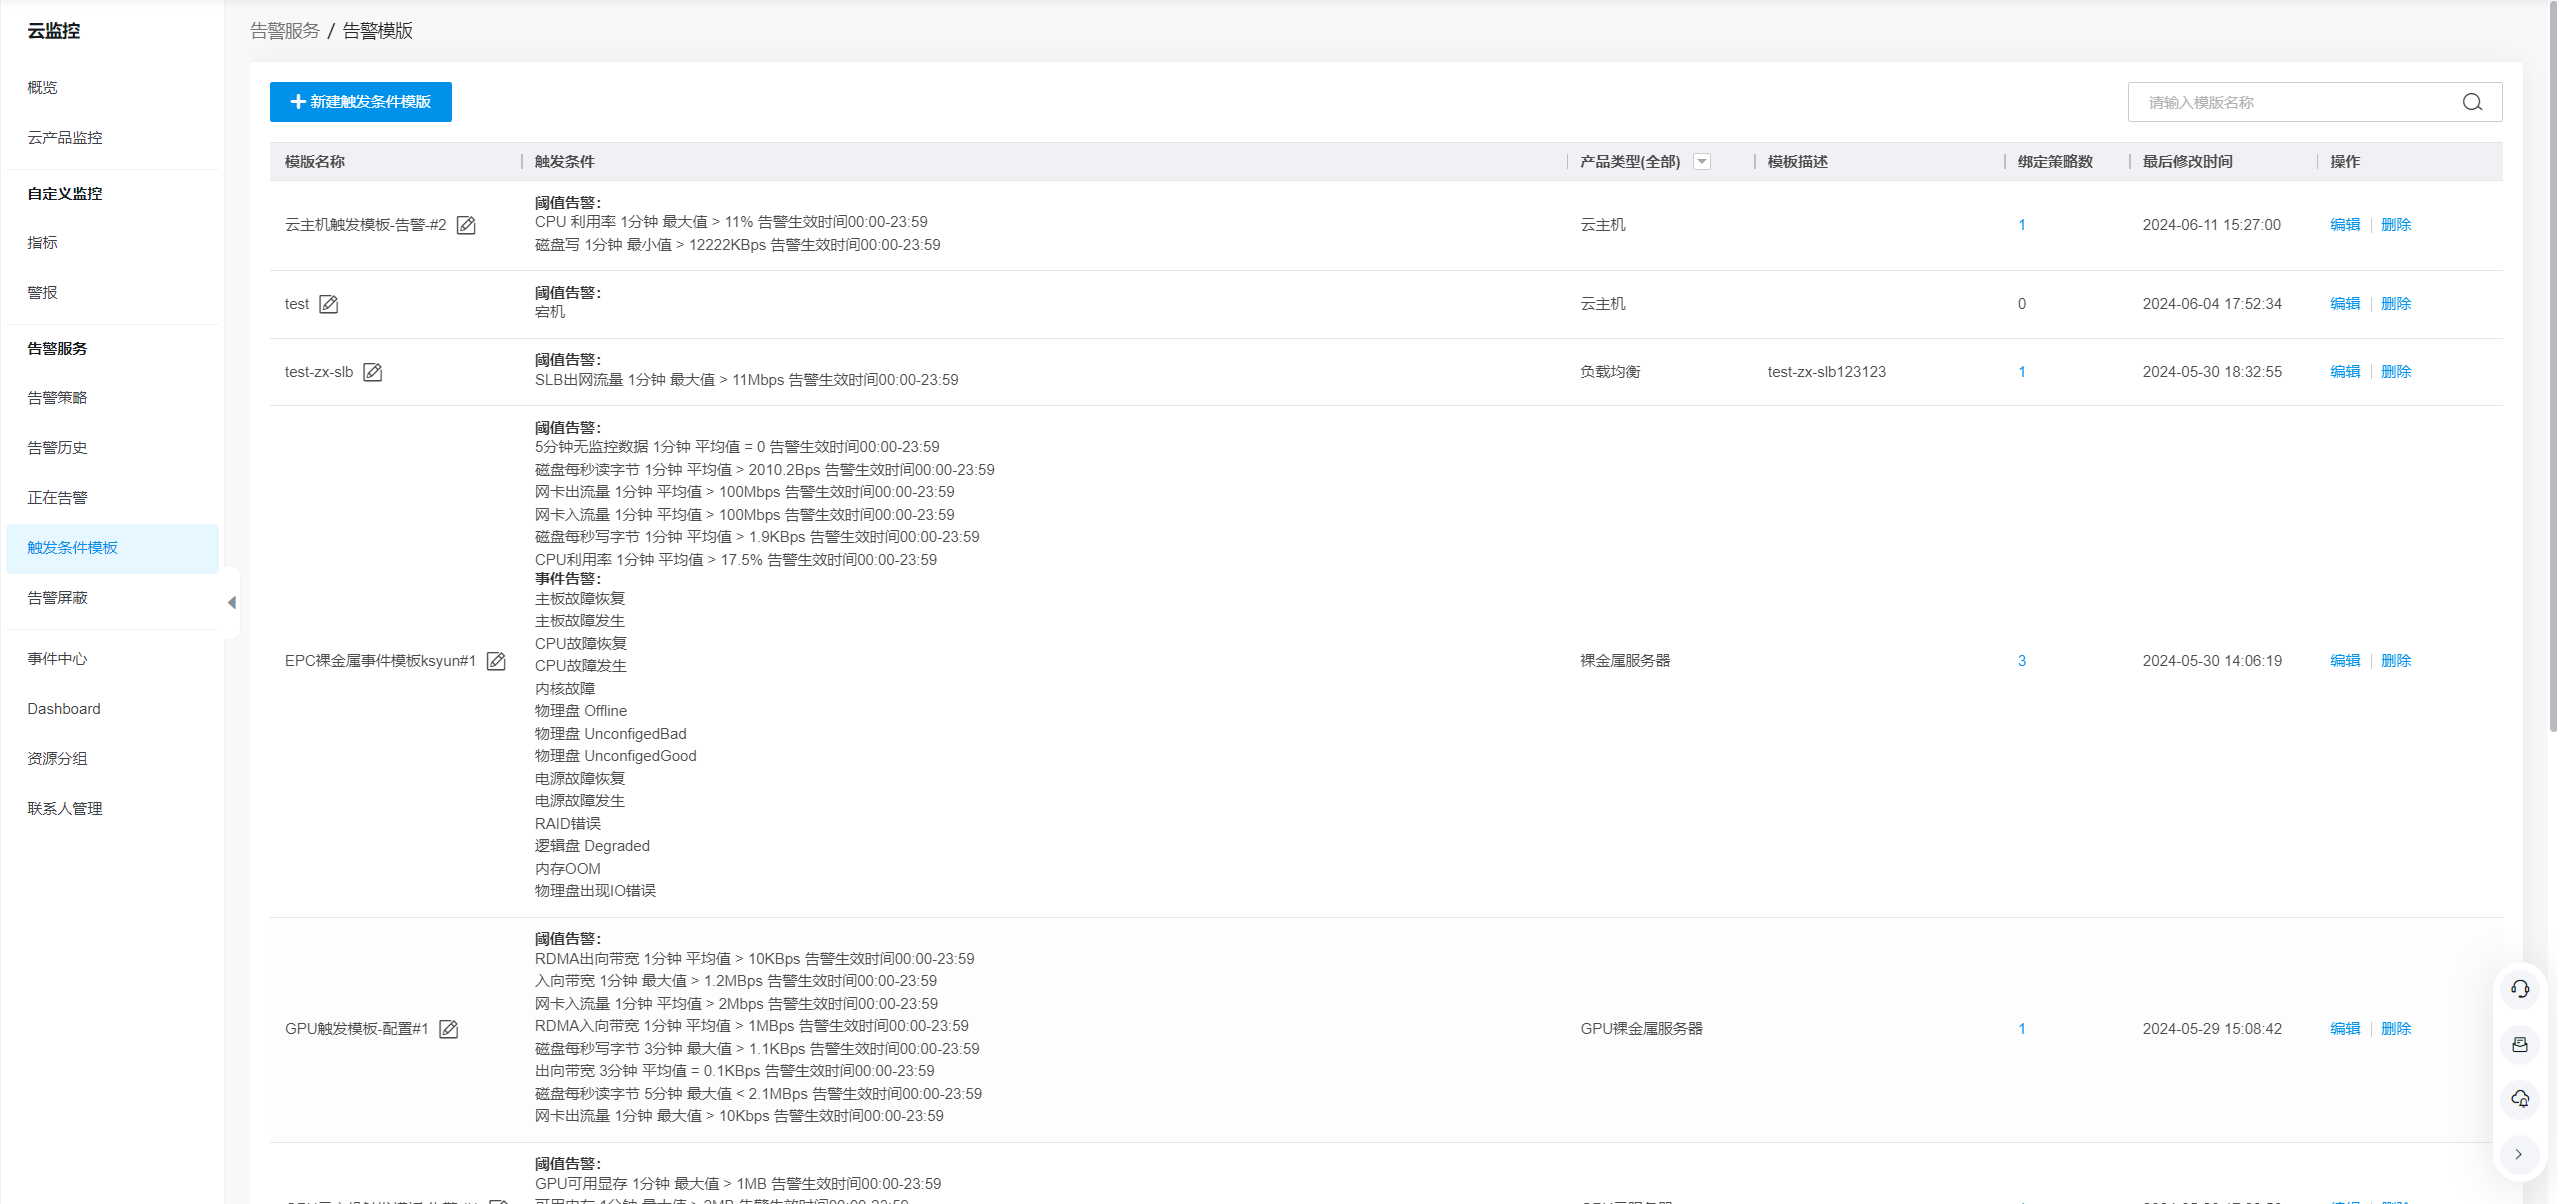Viewport: 2557px width, 1204px height.
Task: Click the search magnifier icon
Action: pyautogui.click(x=2472, y=102)
